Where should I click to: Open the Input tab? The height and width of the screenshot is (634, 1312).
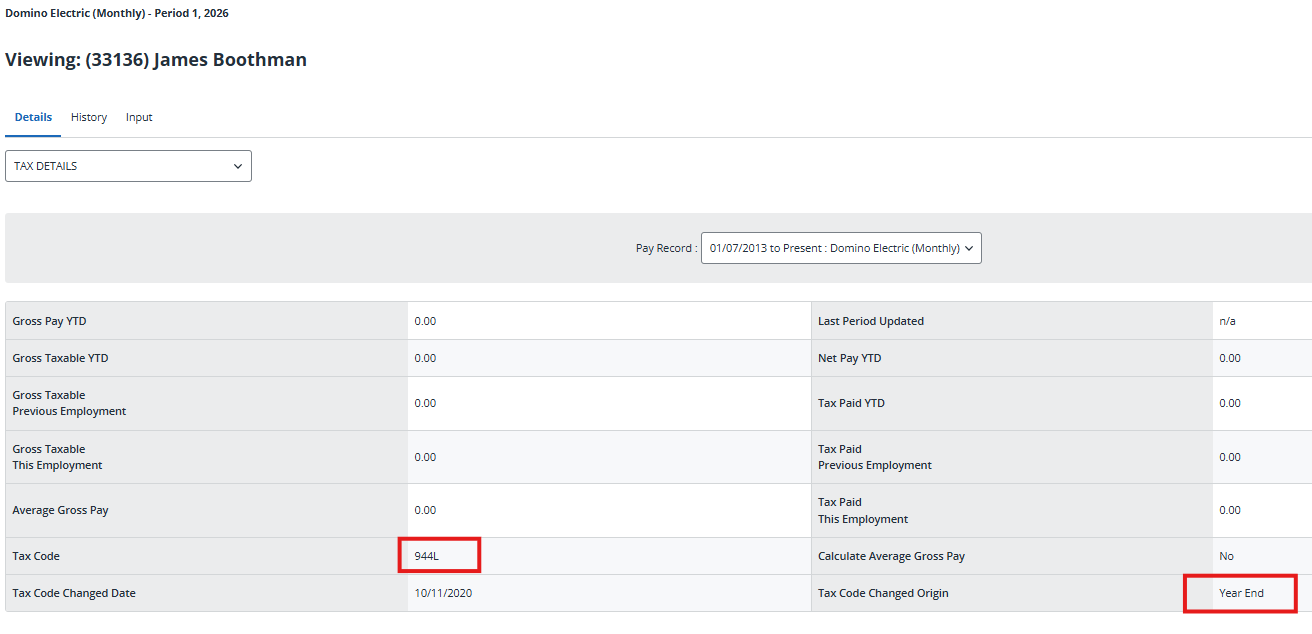139,117
